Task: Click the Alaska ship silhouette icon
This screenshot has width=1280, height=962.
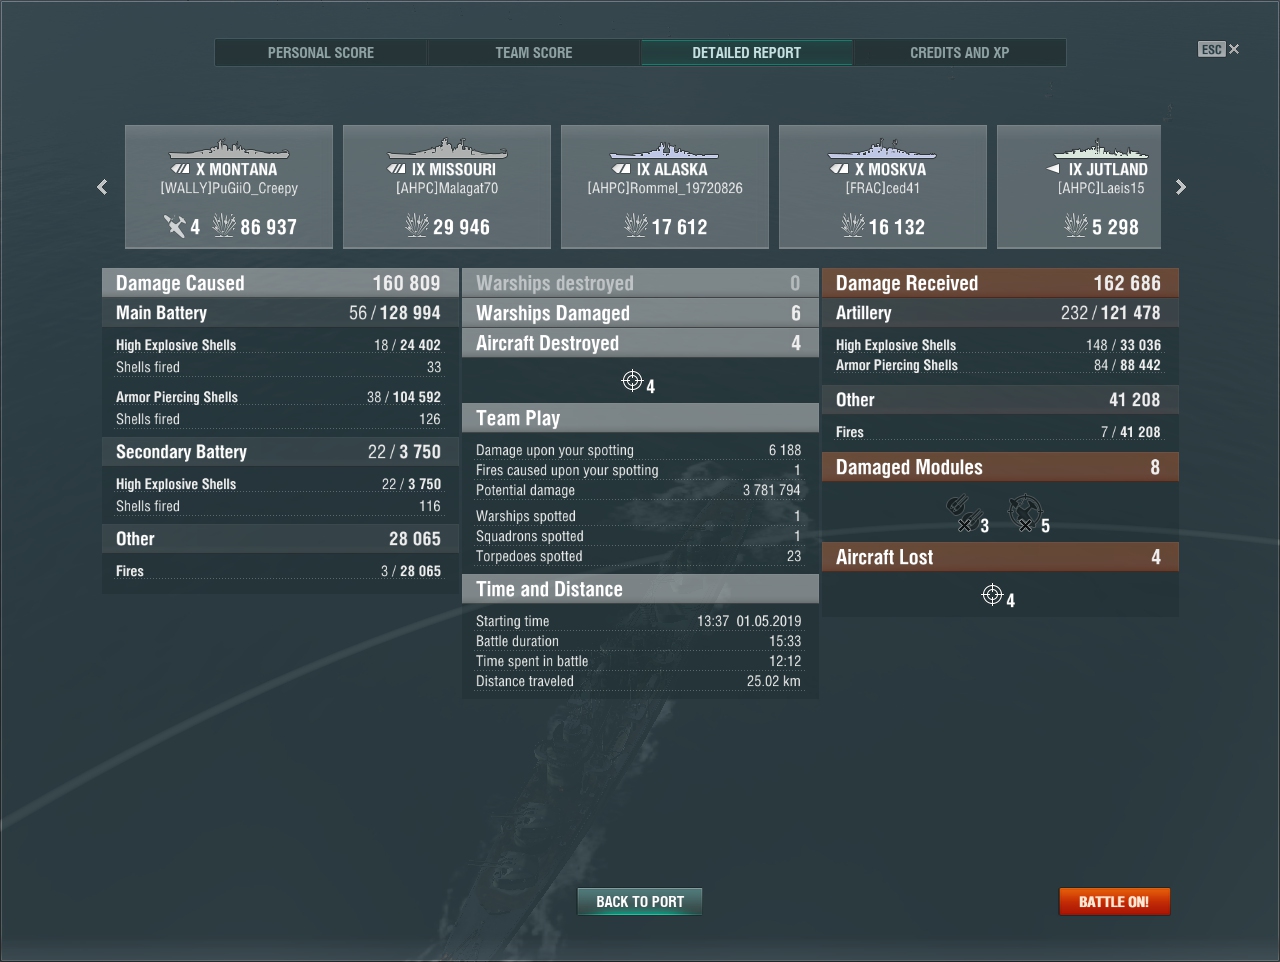Action: pyautogui.click(x=665, y=149)
